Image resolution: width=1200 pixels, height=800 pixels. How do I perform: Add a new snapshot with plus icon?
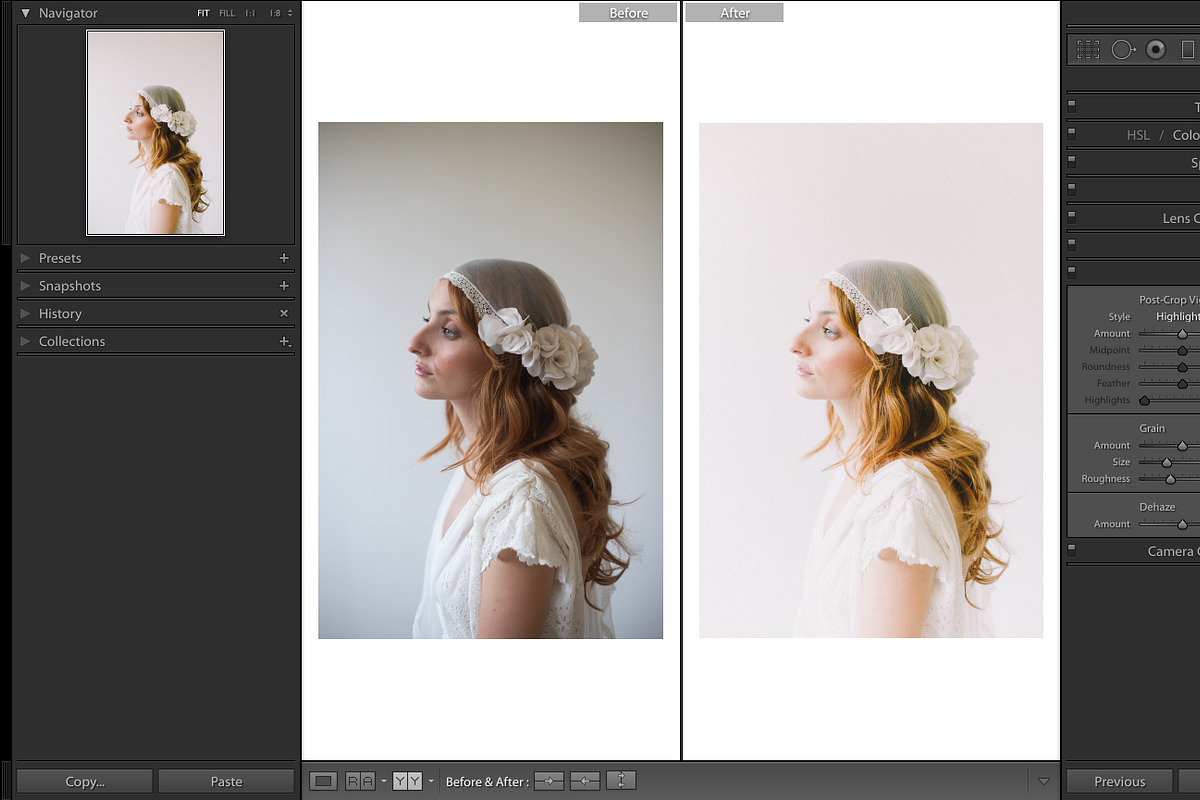pyautogui.click(x=284, y=286)
